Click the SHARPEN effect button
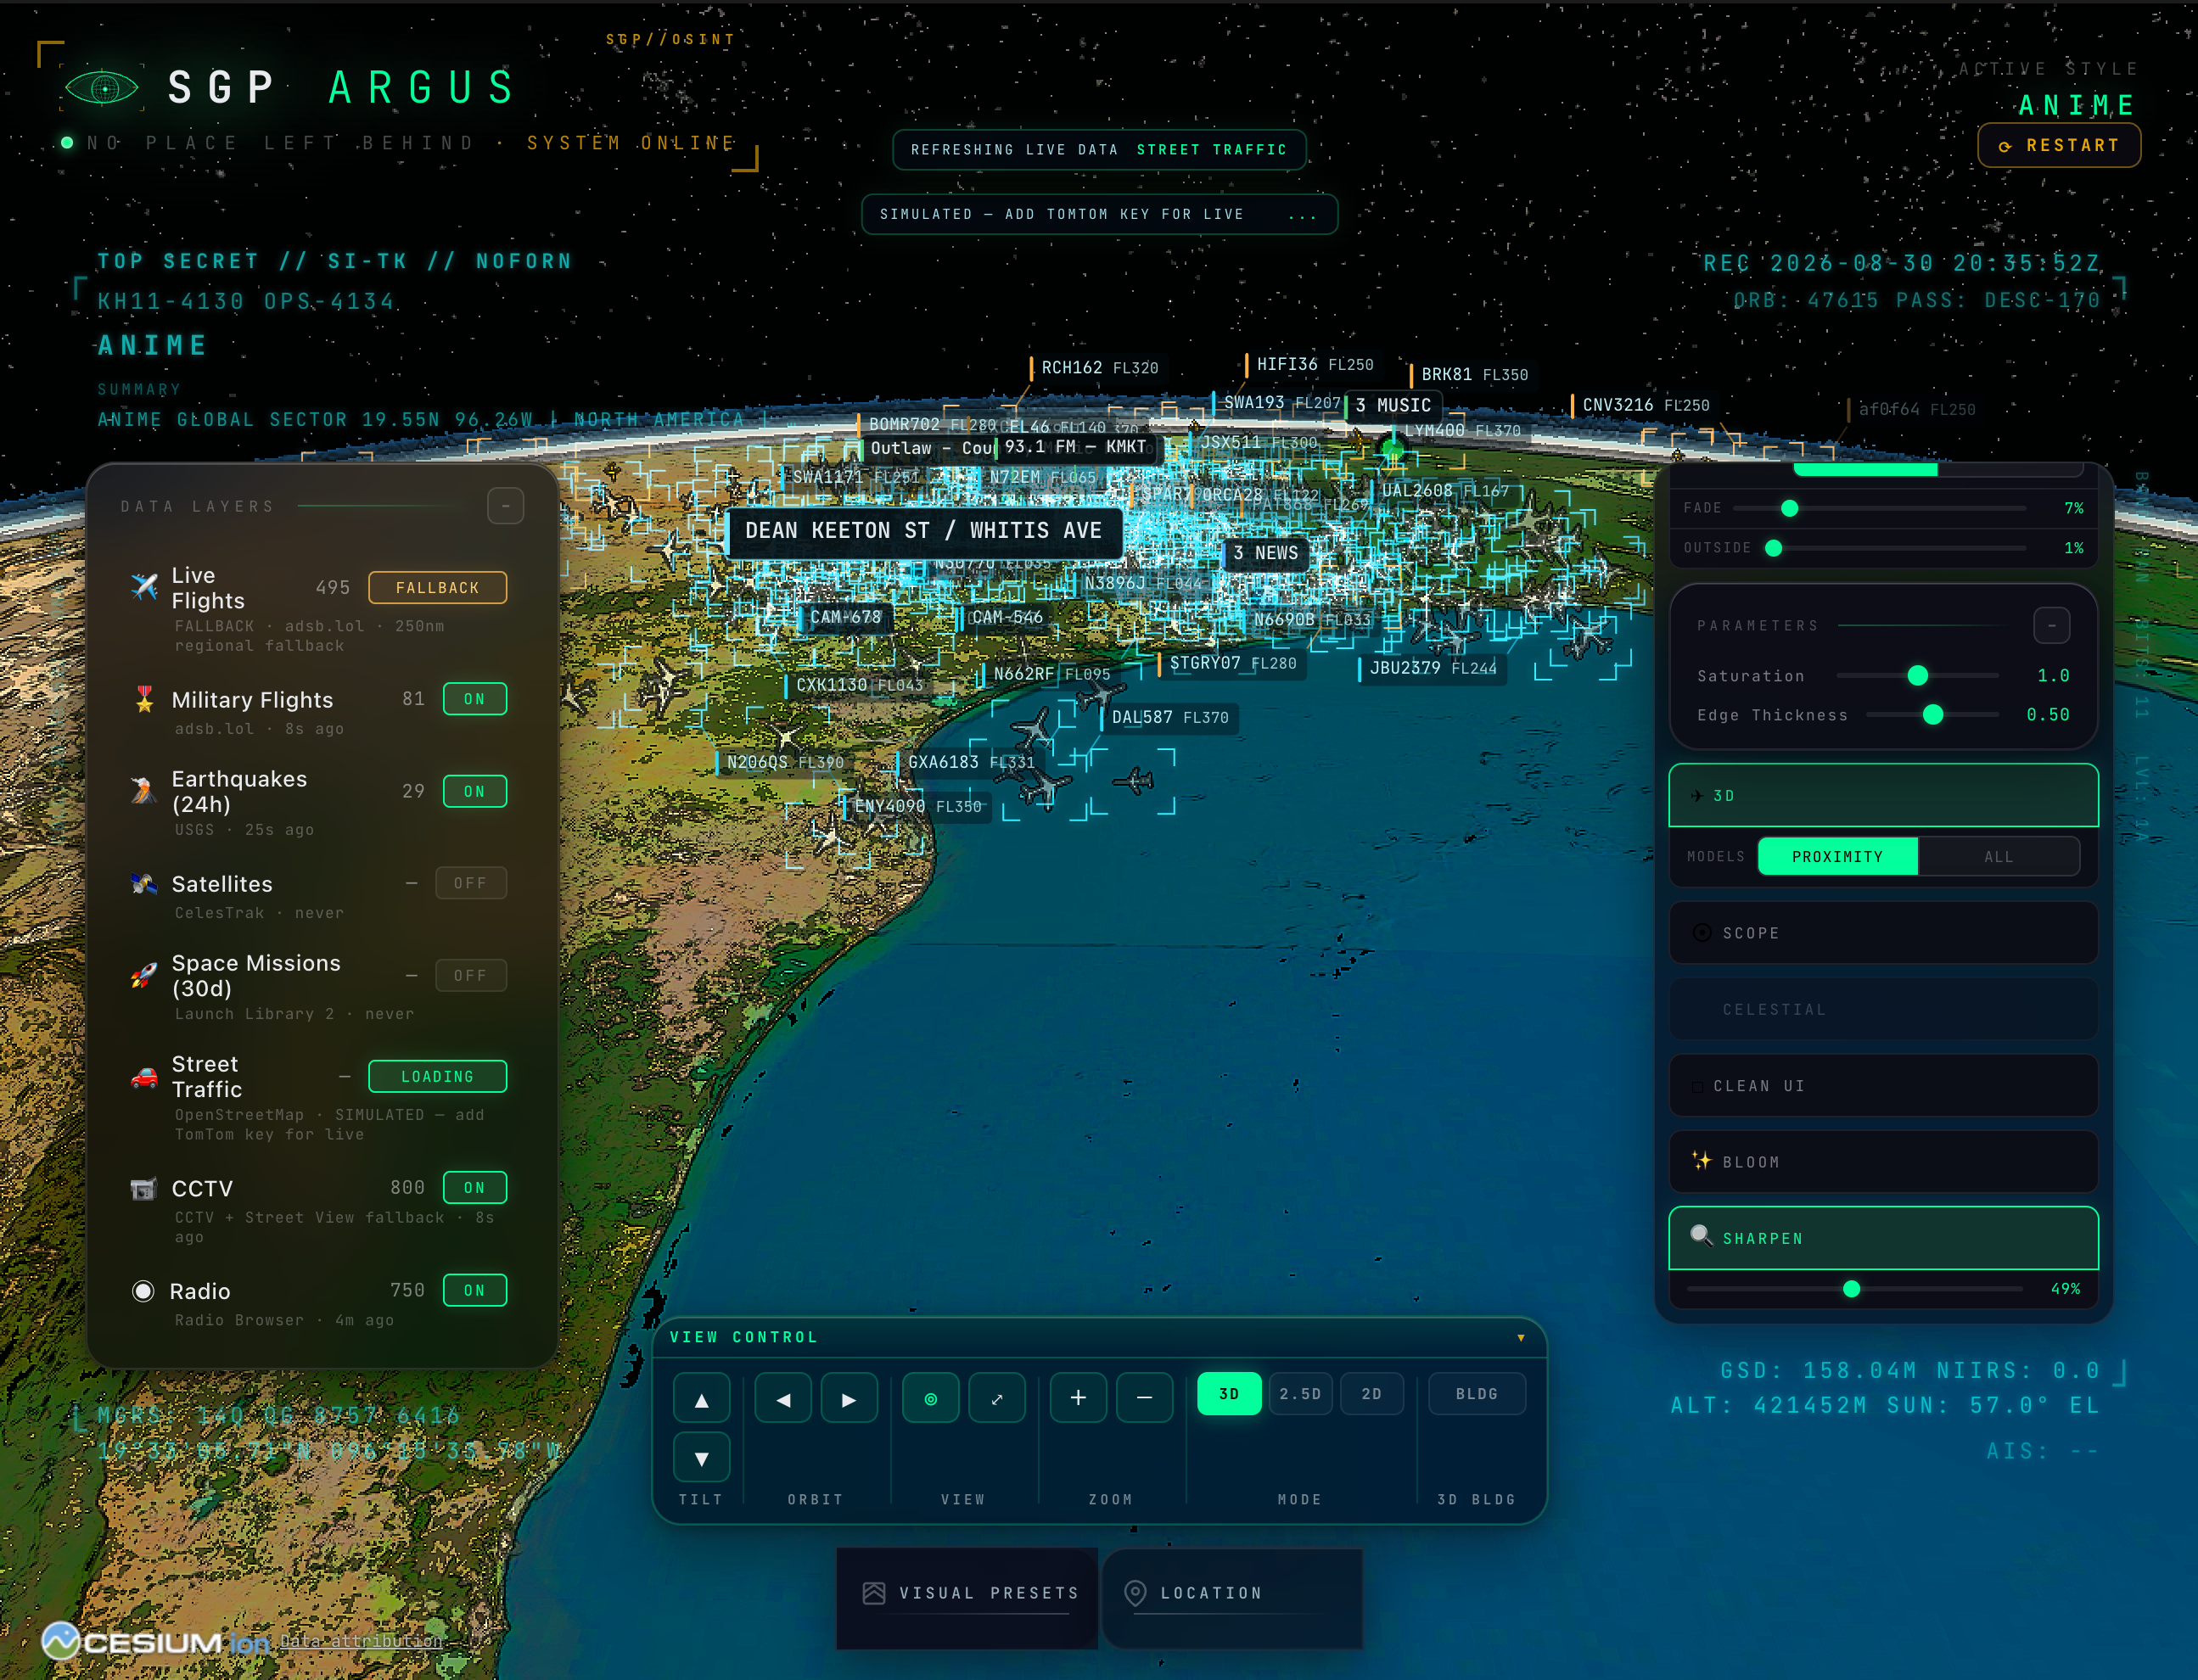Screen dimensions: 2198x1680 pos(1883,1238)
